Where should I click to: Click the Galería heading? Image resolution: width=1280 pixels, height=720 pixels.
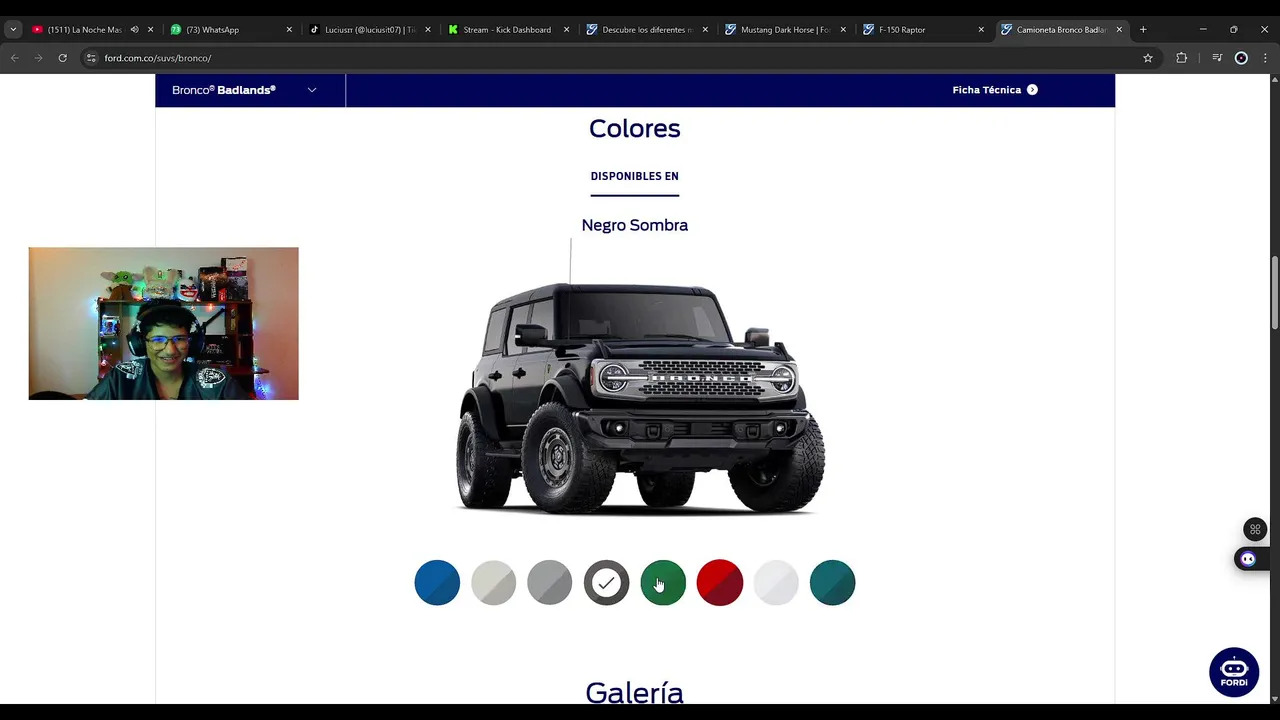634,692
